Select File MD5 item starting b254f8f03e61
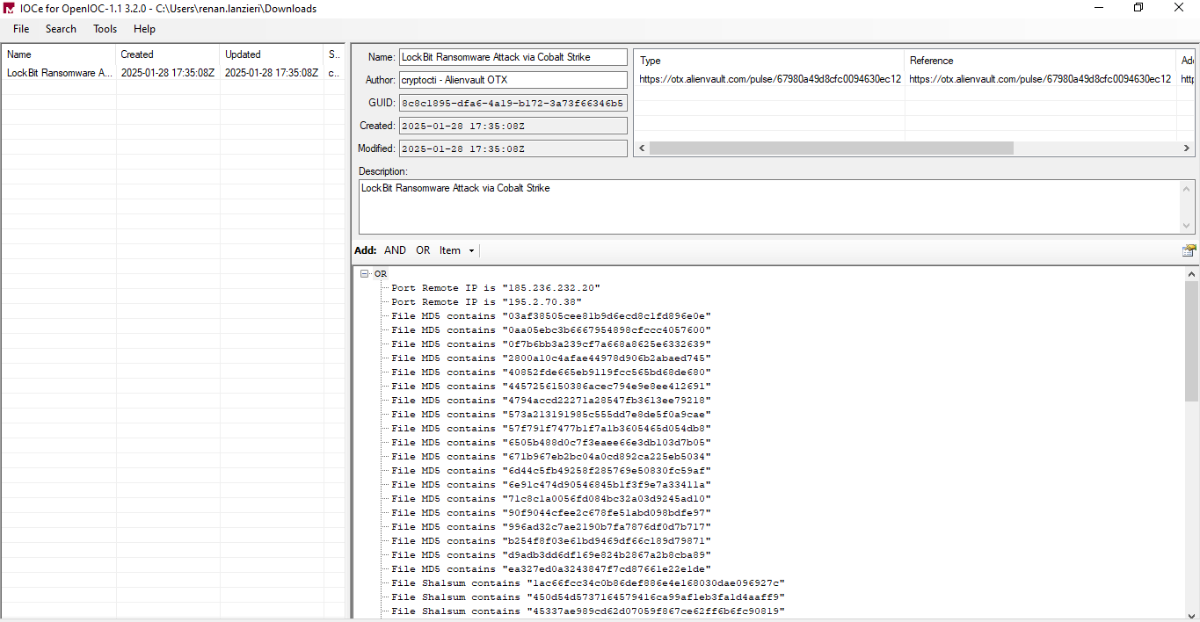1200x622 pixels. [x=551, y=540]
